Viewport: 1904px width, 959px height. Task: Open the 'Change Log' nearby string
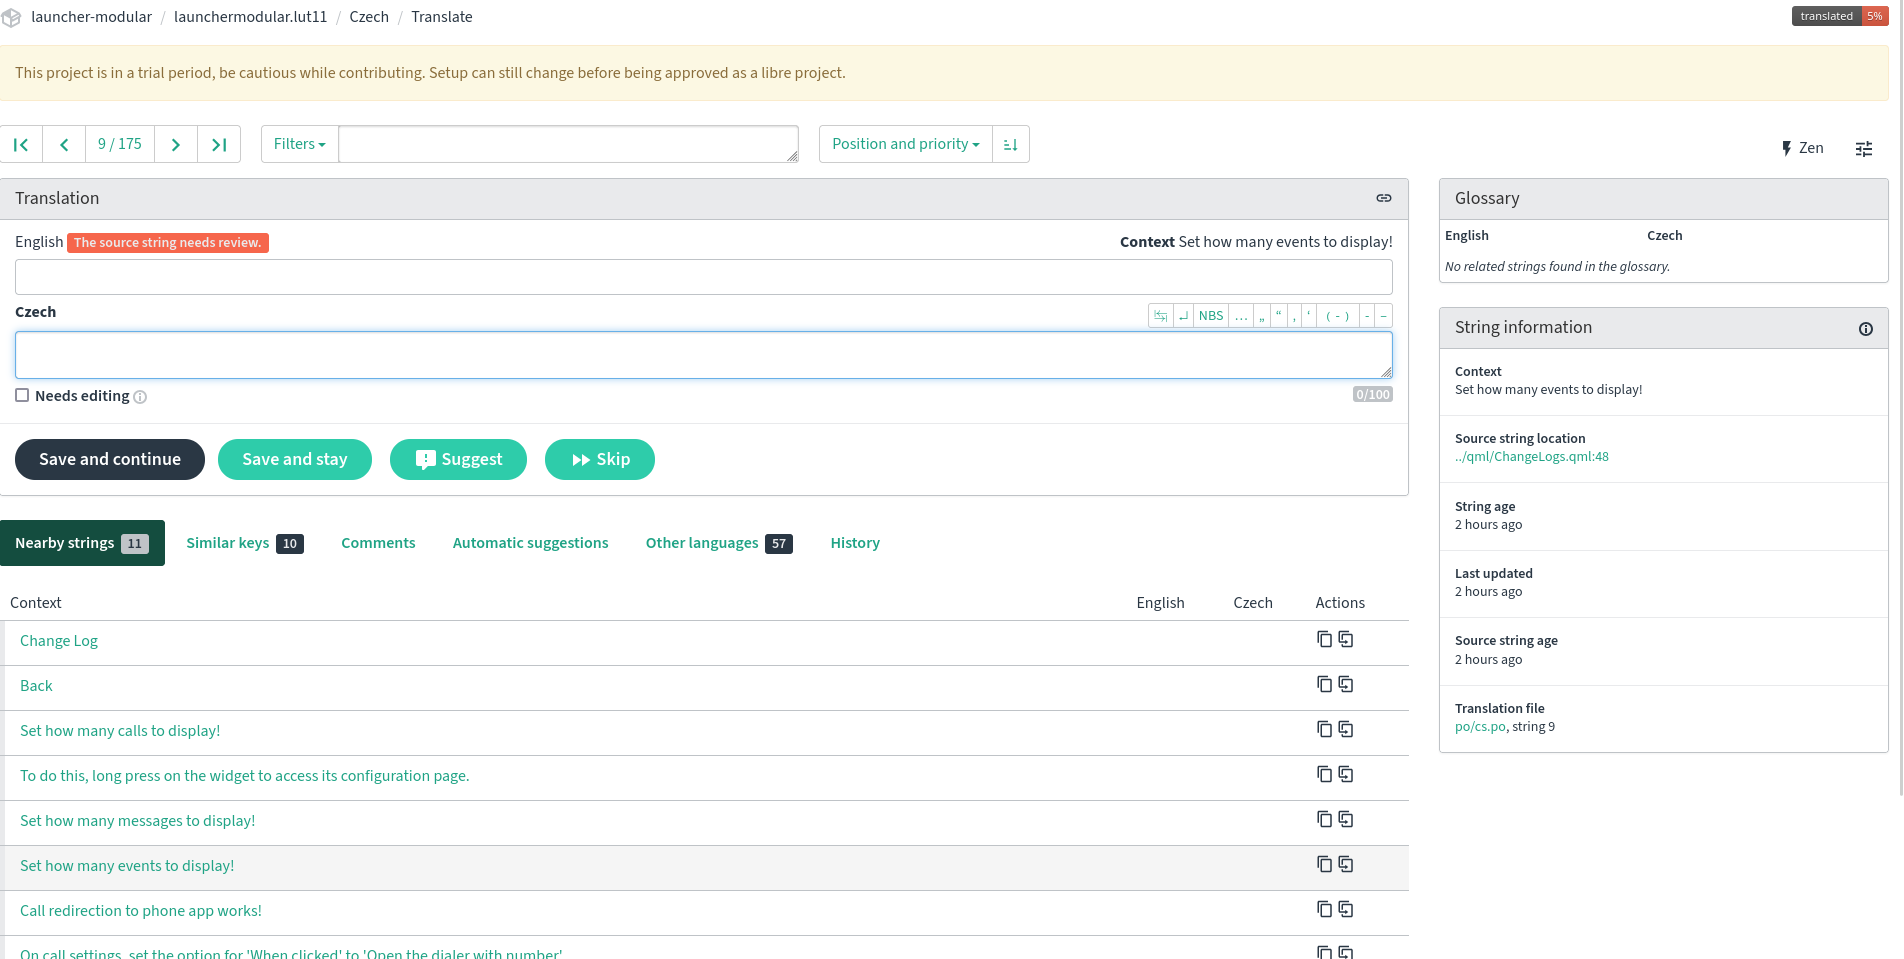[x=59, y=641]
